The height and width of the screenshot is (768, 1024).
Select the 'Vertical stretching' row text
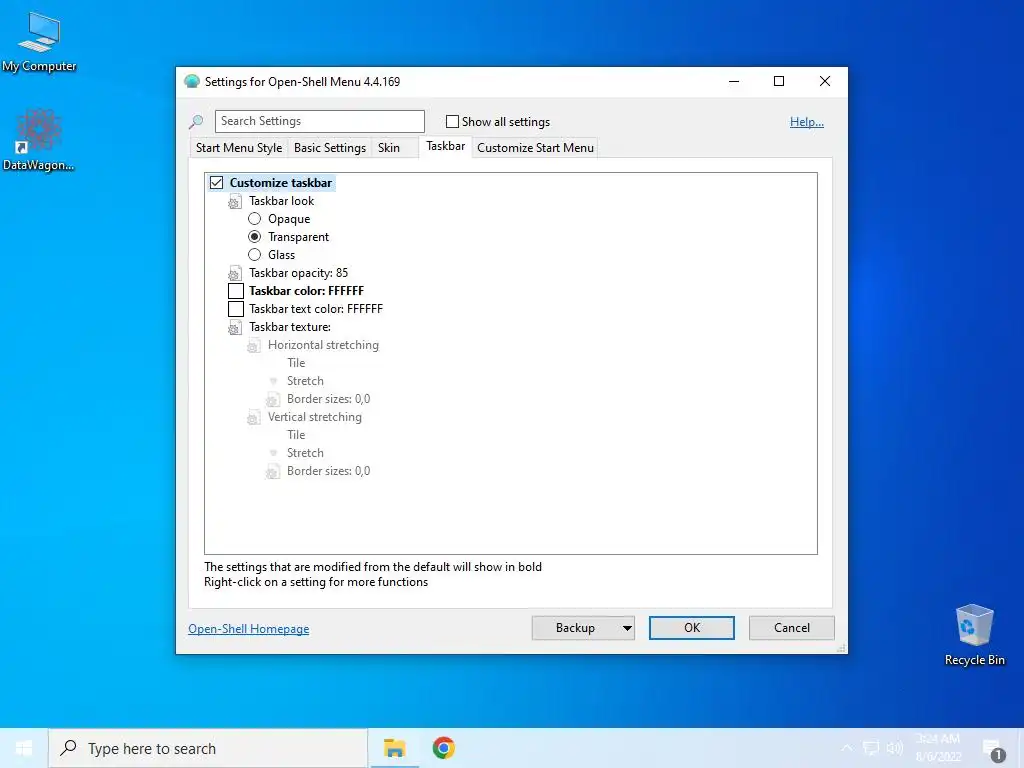pos(315,417)
